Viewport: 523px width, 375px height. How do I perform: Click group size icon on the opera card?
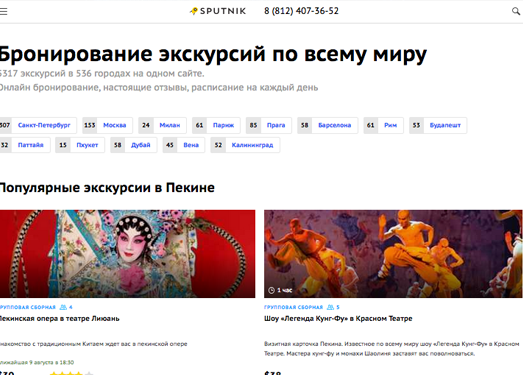(63, 307)
